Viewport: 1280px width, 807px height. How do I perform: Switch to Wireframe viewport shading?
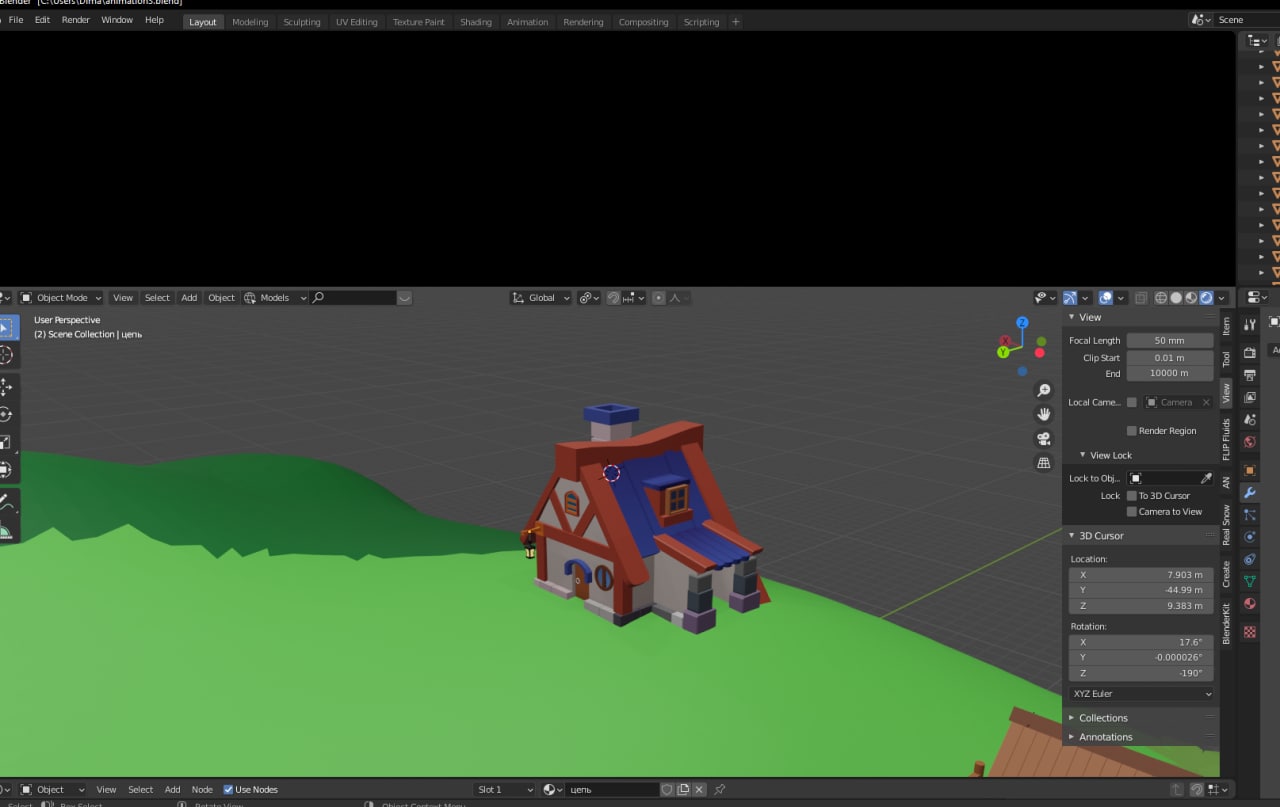click(1161, 298)
